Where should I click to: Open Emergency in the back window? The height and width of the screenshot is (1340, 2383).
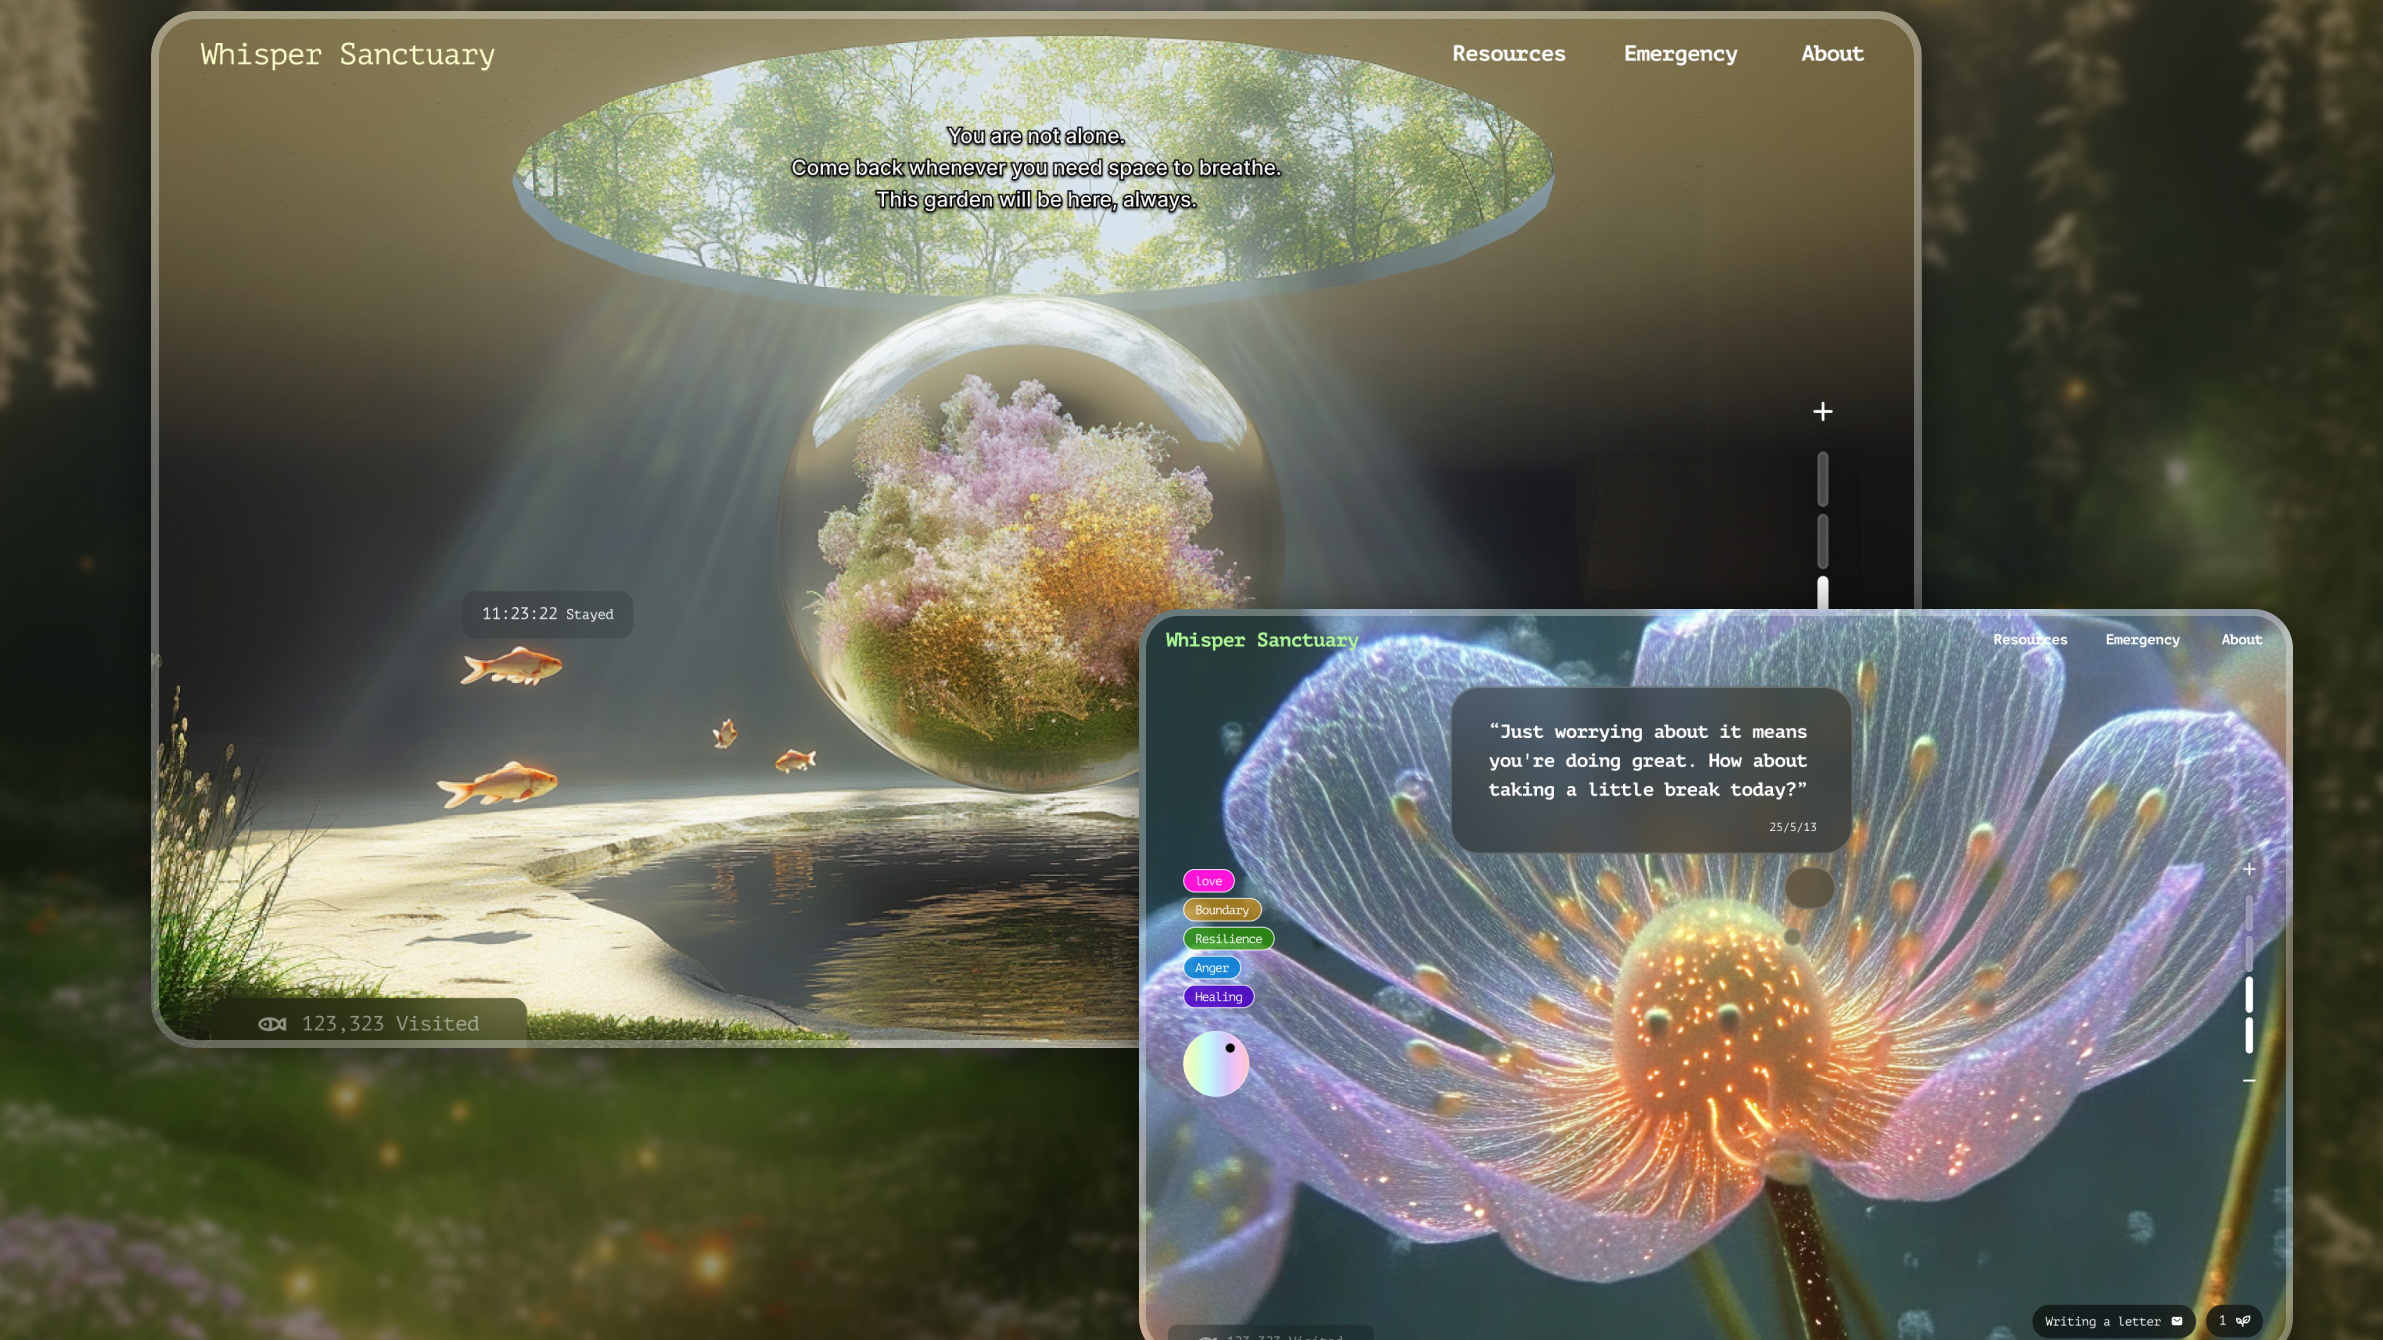click(x=1680, y=54)
